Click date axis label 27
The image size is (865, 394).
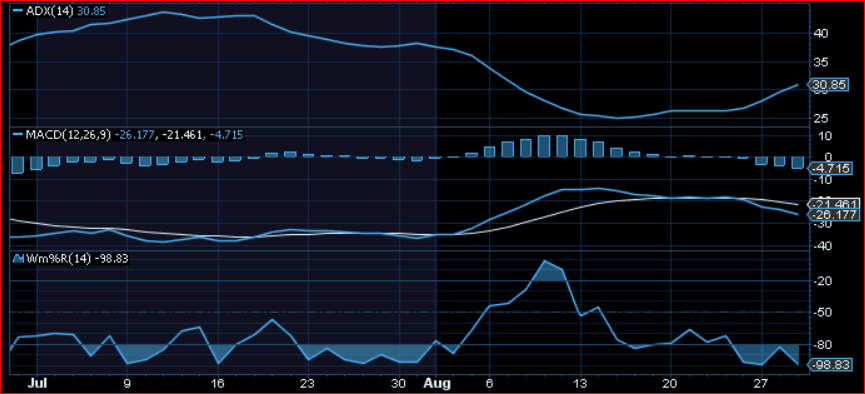pos(761,384)
